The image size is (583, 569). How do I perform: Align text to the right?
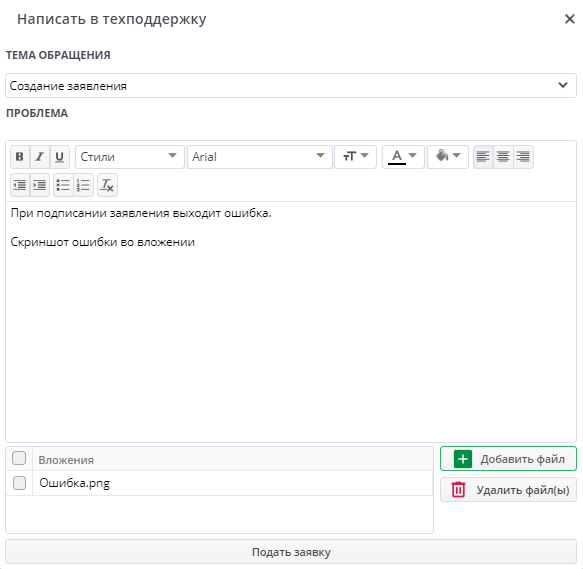point(523,157)
